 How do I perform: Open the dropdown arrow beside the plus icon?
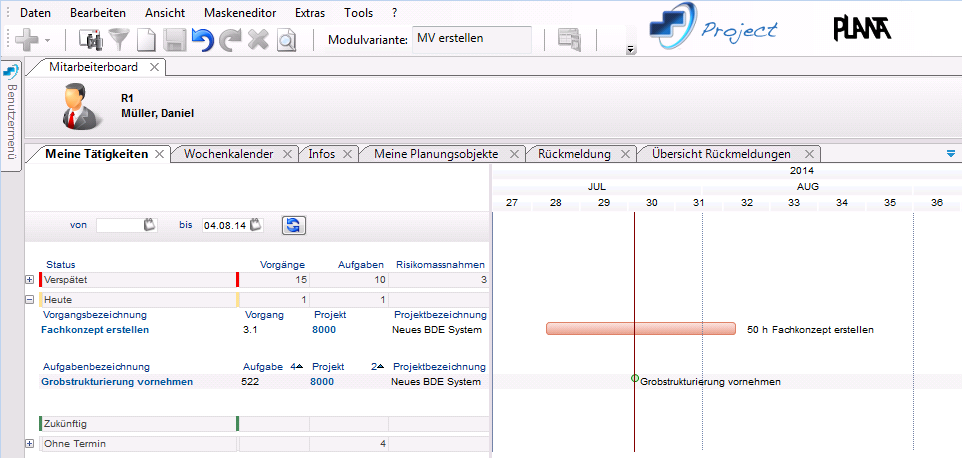click(47, 41)
